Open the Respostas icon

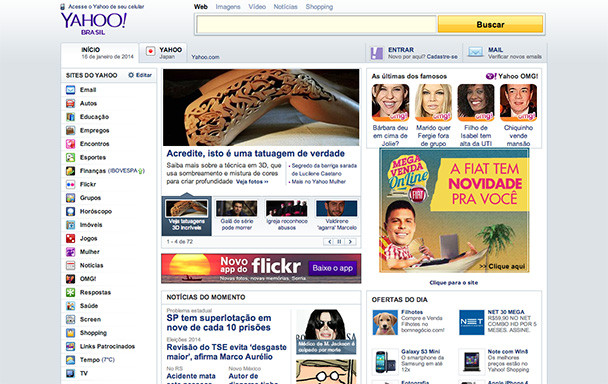point(70,292)
